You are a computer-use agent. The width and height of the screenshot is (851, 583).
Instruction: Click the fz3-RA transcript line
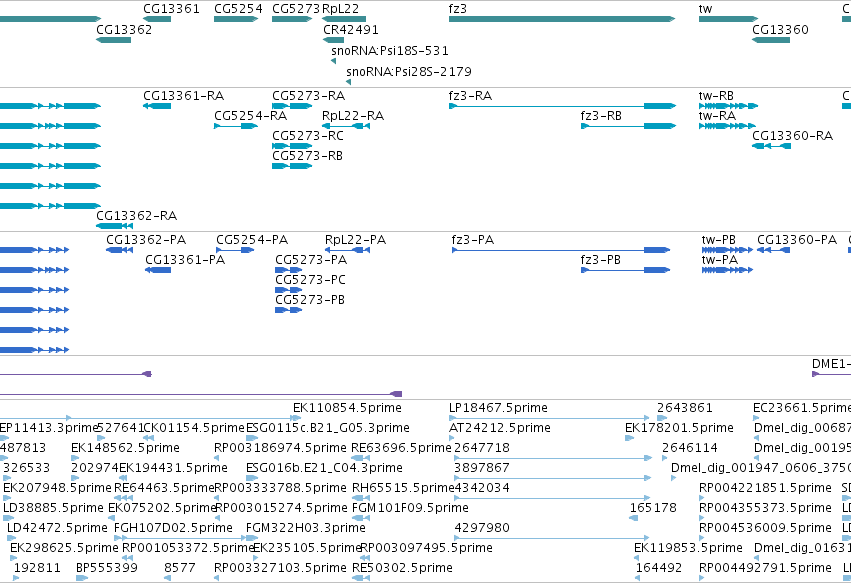[x=562, y=106]
